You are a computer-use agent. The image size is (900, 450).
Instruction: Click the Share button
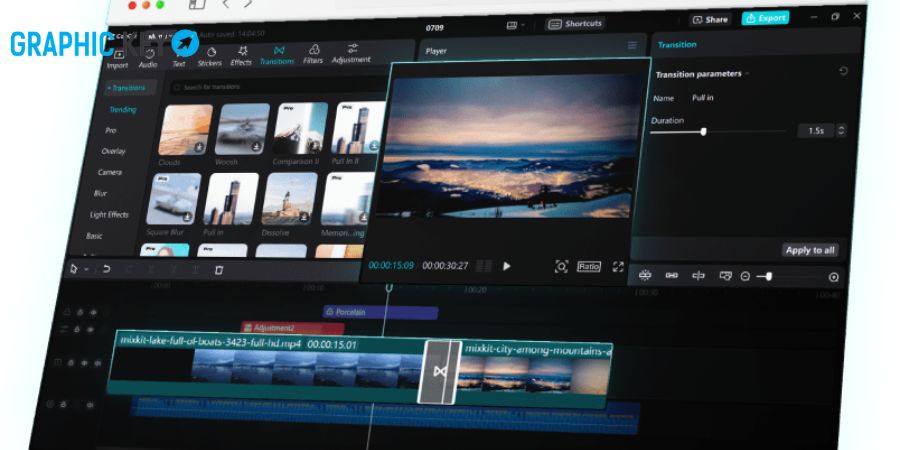[x=711, y=20]
